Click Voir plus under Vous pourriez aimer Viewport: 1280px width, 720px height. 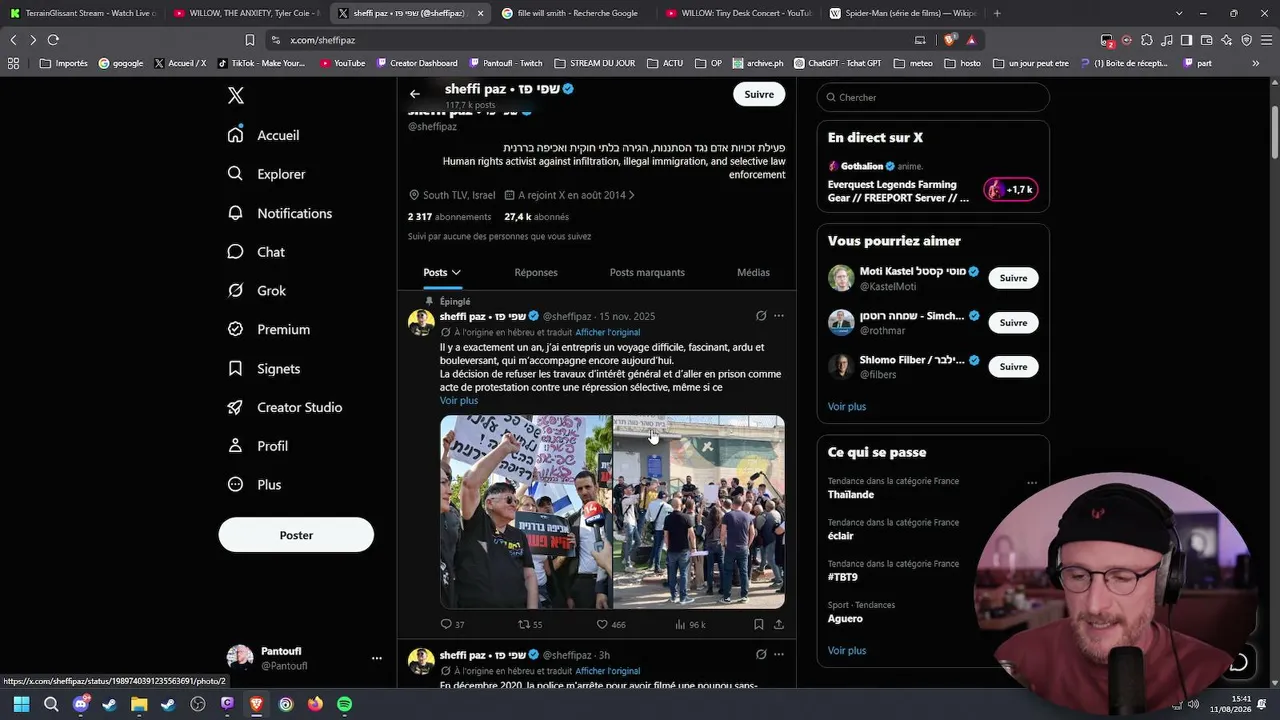847,407
